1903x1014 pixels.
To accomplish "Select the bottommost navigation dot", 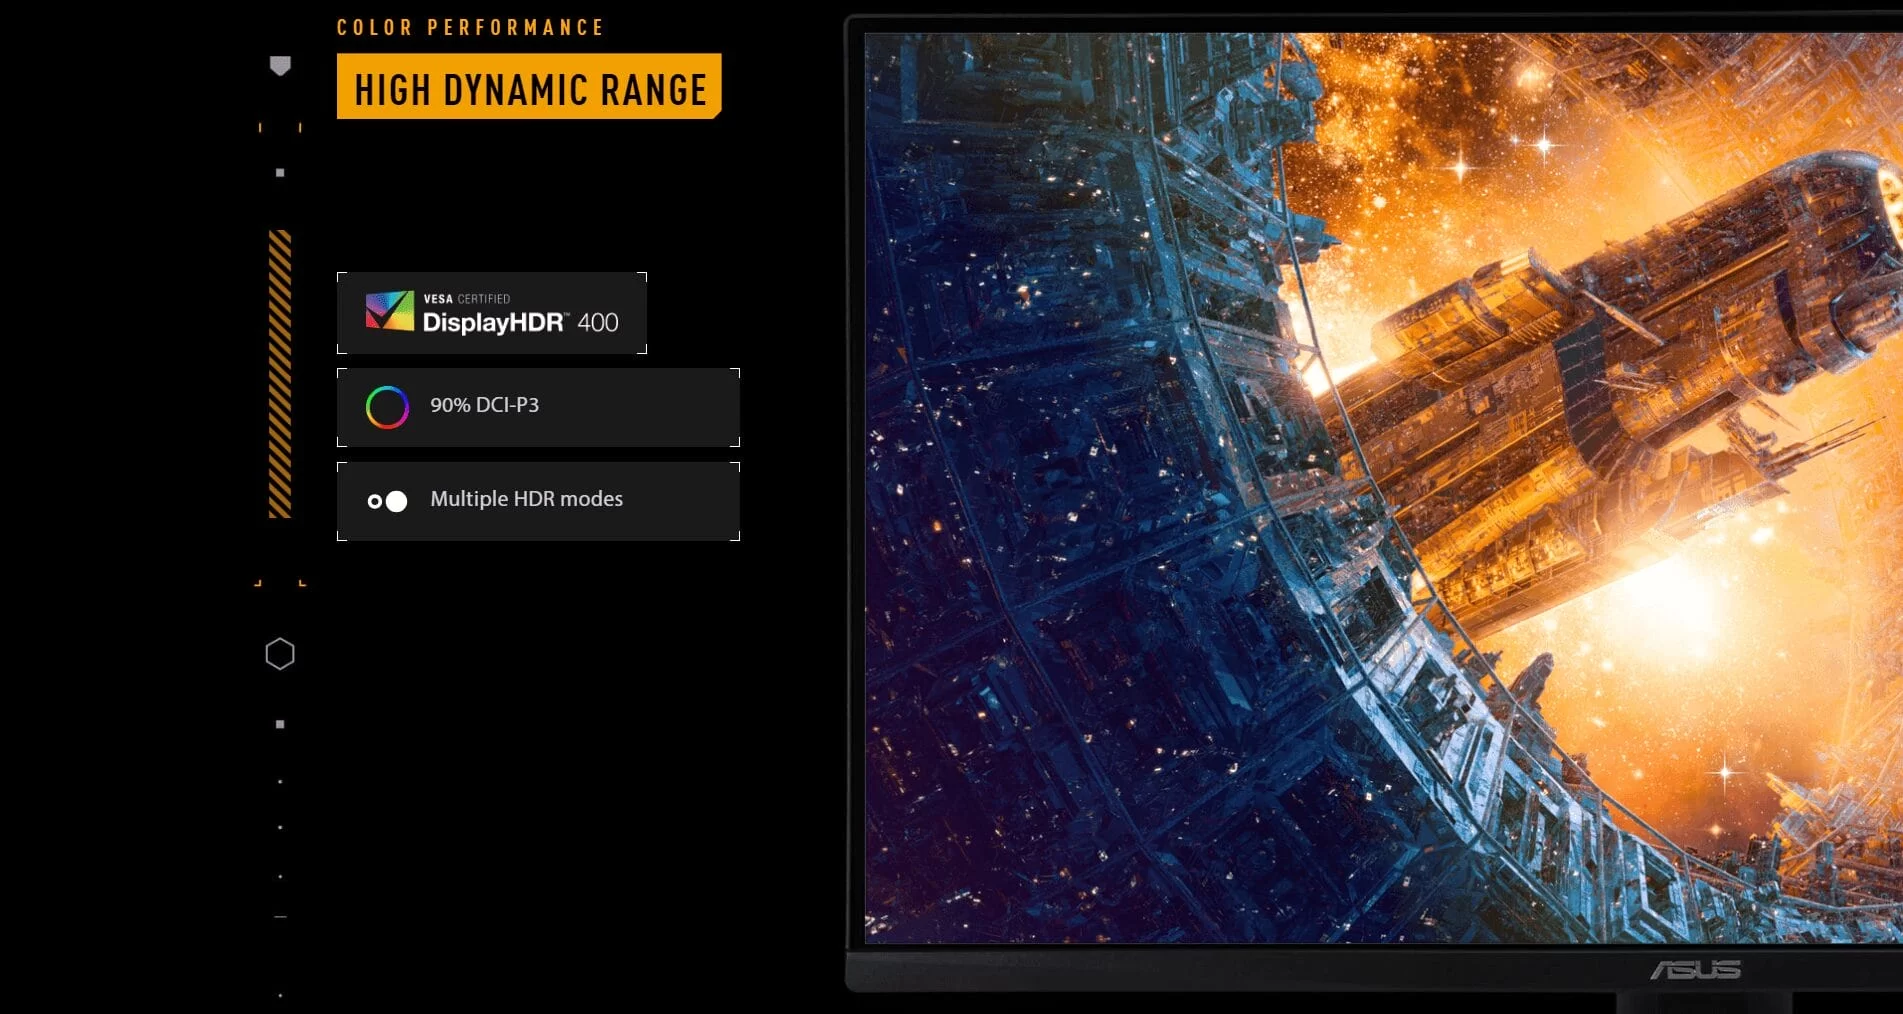I will tap(280, 995).
